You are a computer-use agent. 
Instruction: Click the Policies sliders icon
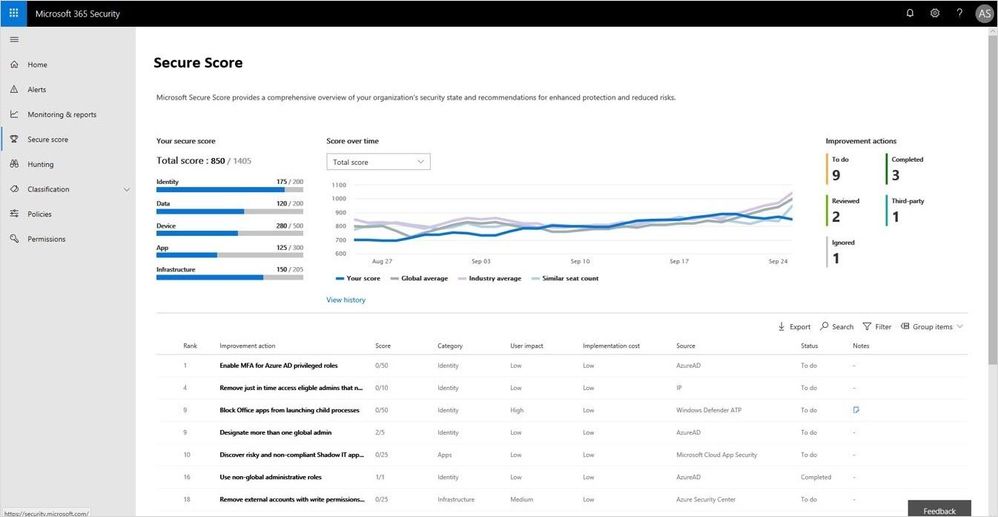pos(14,214)
